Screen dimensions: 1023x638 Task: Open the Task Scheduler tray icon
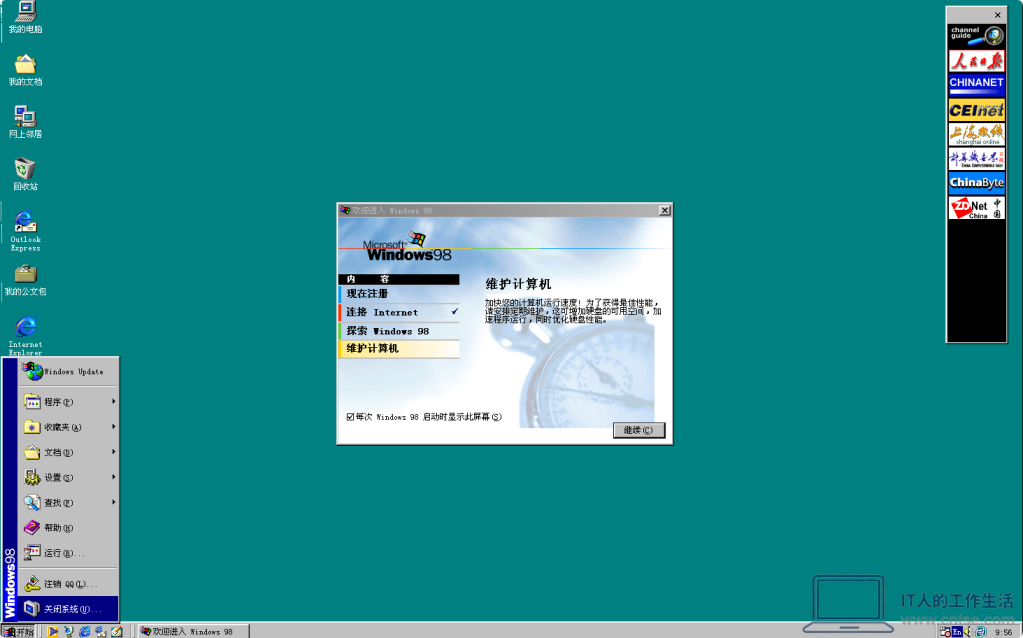pos(945,631)
